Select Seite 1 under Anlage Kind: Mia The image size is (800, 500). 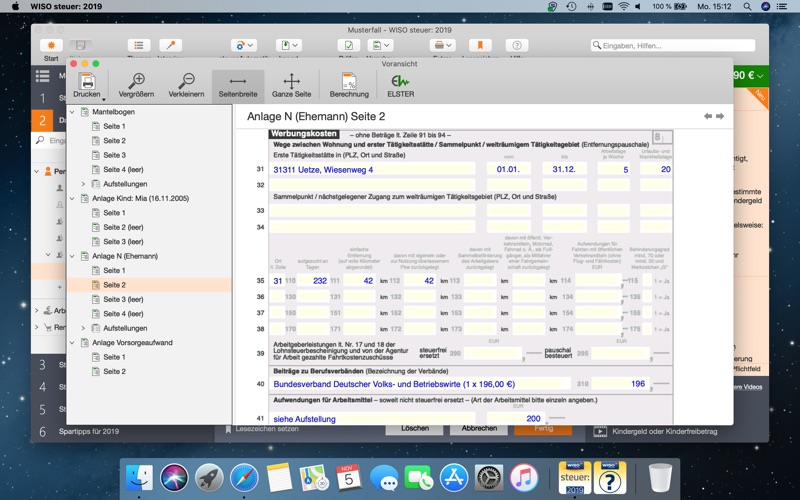click(115, 213)
